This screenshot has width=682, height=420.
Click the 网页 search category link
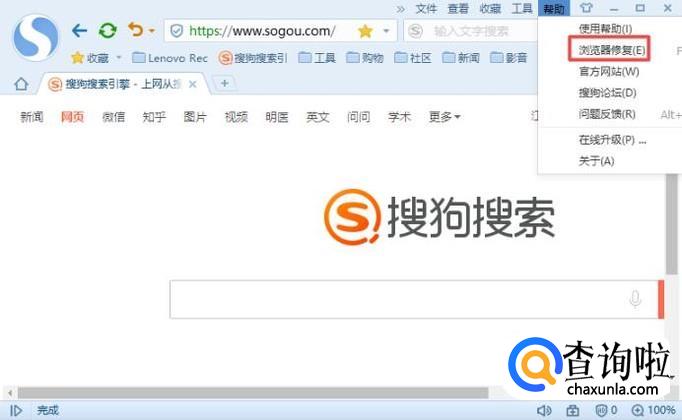72,117
